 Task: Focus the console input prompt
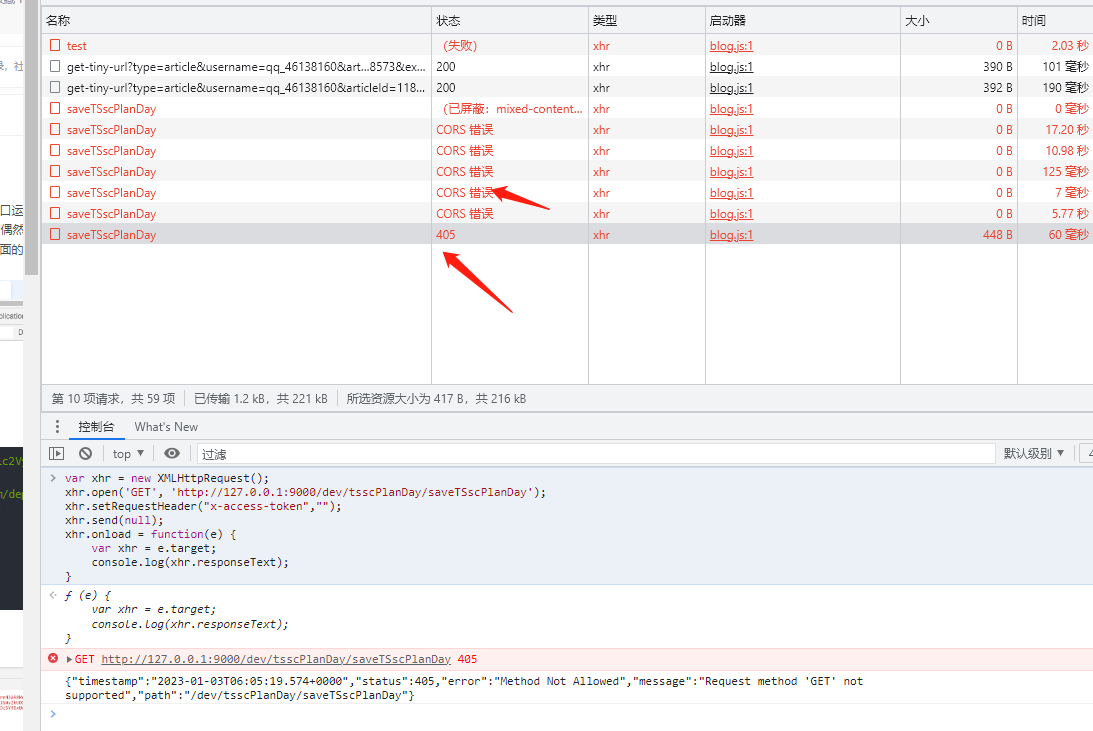click(572, 714)
